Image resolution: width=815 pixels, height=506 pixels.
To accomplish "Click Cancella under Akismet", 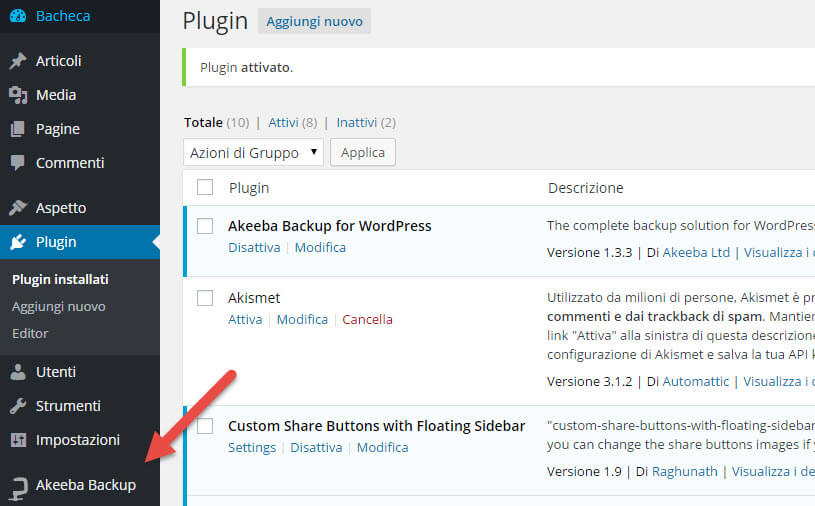I will [x=367, y=319].
